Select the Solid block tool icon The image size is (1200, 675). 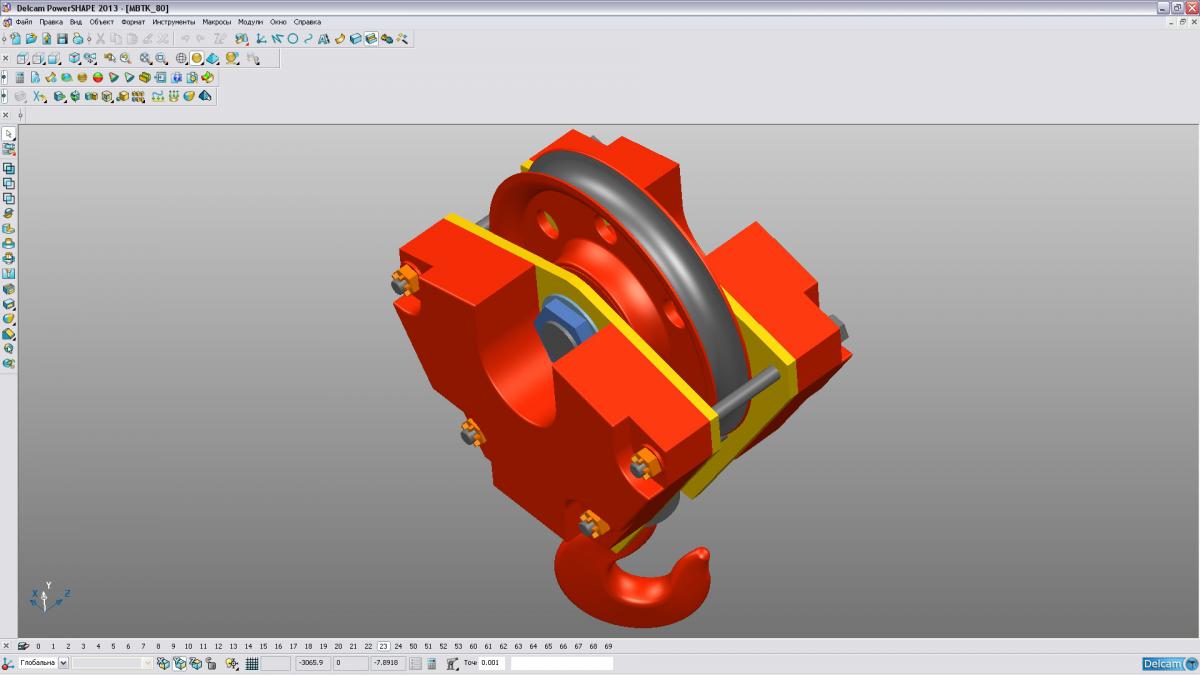point(356,39)
